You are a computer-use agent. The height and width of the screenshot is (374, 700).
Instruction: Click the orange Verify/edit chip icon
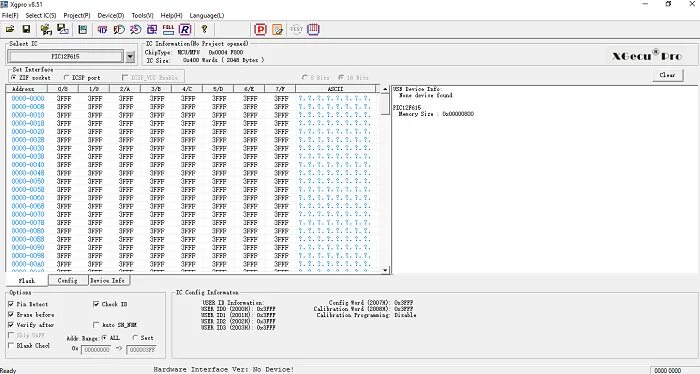[277, 29]
